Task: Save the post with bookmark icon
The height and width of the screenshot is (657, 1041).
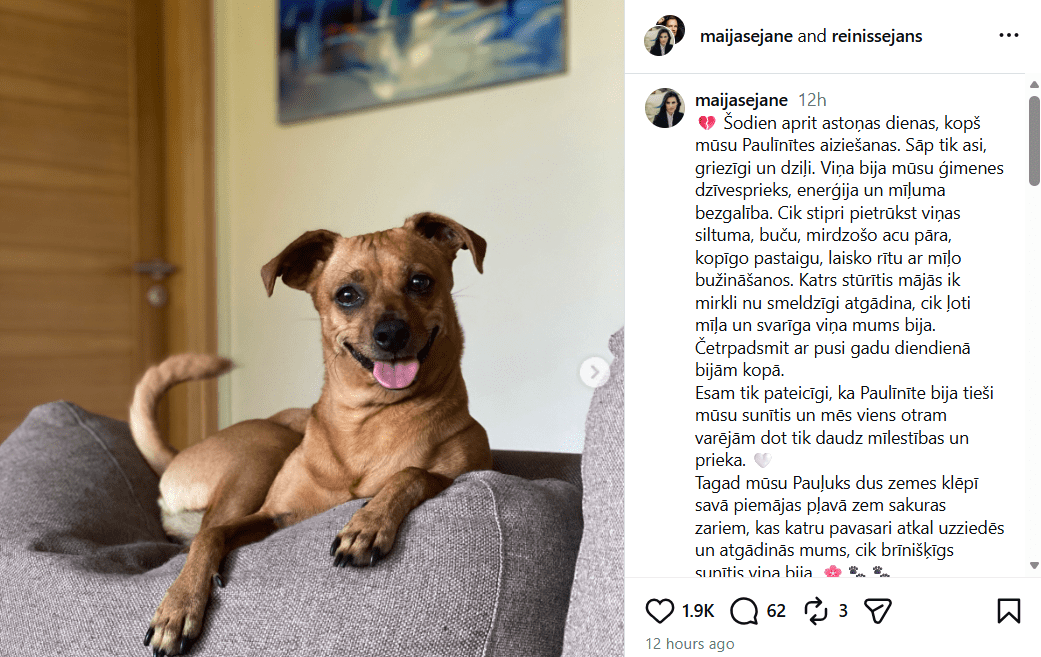Action: [x=1008, y=611]
